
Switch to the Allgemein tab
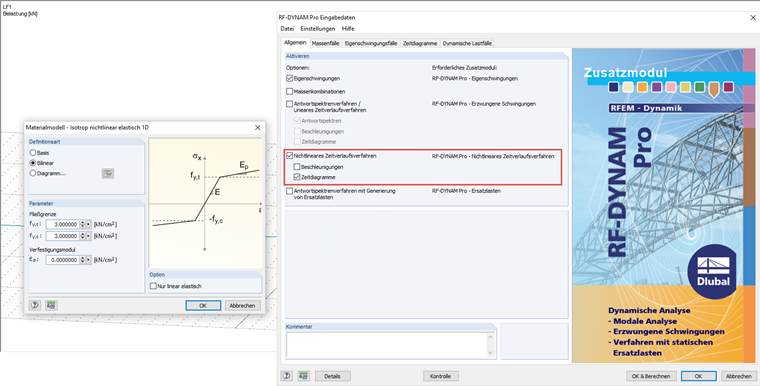[295, 43]
